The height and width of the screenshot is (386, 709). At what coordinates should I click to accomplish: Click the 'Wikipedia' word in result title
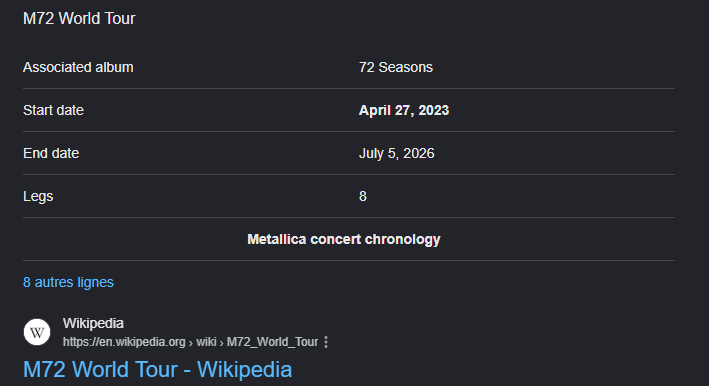coord(245,369)
